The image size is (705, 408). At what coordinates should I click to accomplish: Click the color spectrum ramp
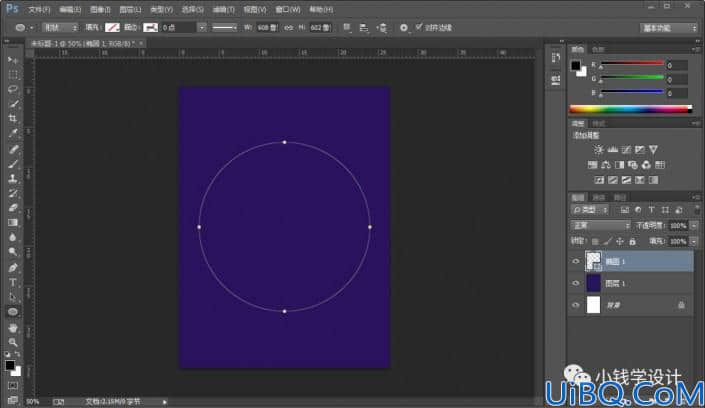tap(630, 109)
